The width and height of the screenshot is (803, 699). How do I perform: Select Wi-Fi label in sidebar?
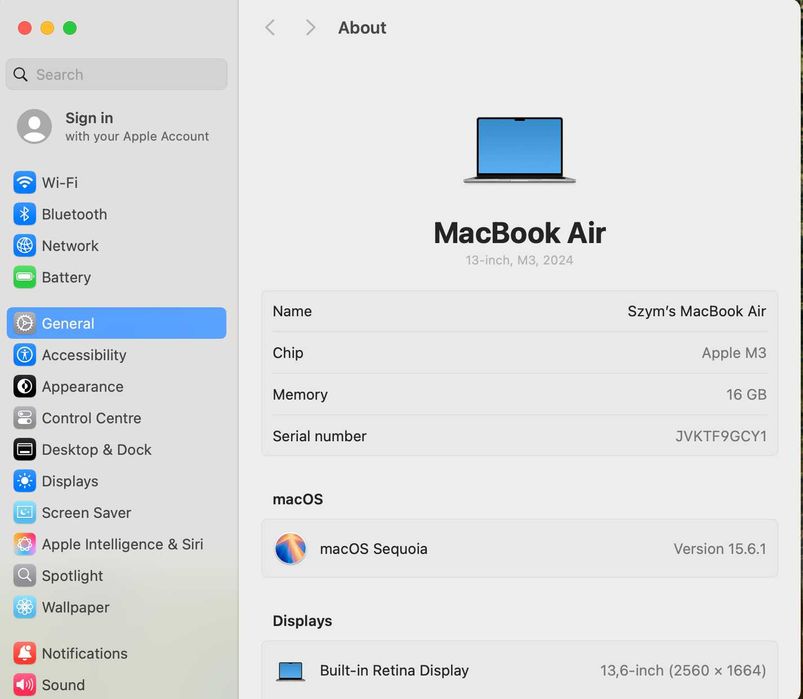[x=60, y=183]
